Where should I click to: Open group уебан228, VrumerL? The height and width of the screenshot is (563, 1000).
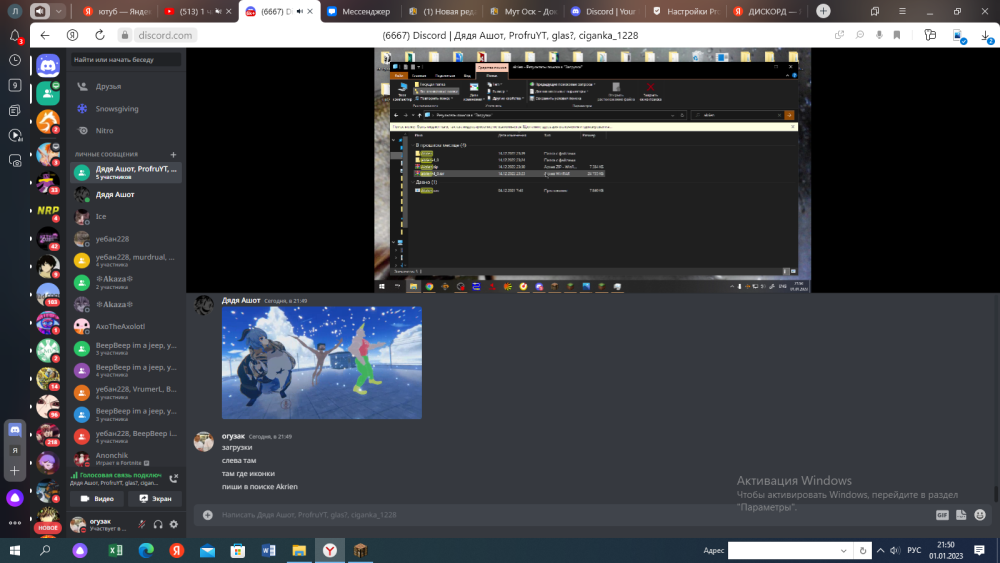(126, 392)
